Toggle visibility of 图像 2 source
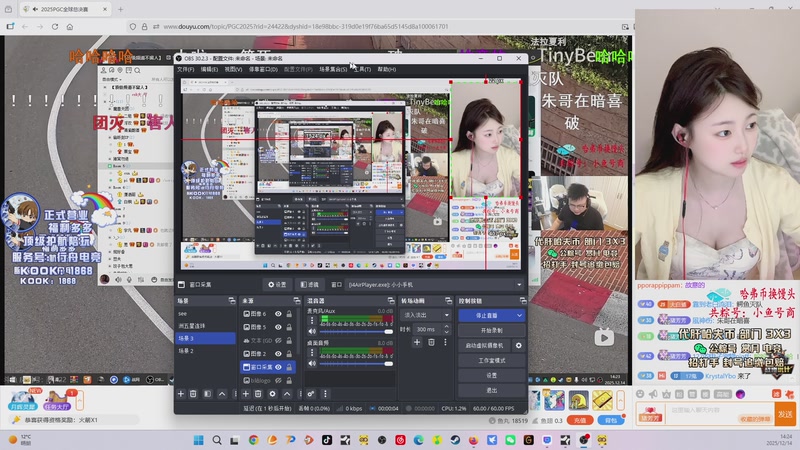 (278, 354)
